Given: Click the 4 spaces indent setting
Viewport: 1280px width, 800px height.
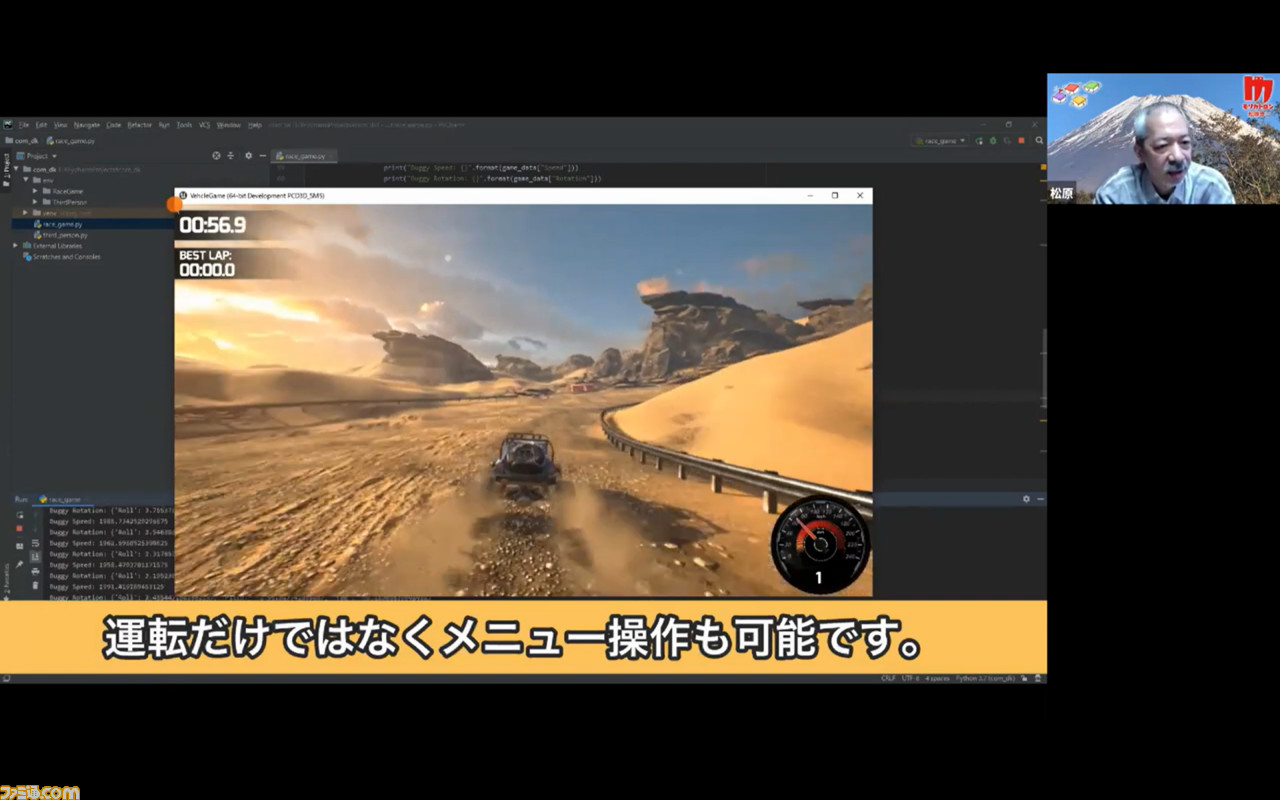Looking at the screenshot, I should pyautogui.click(x=937, y=678).
